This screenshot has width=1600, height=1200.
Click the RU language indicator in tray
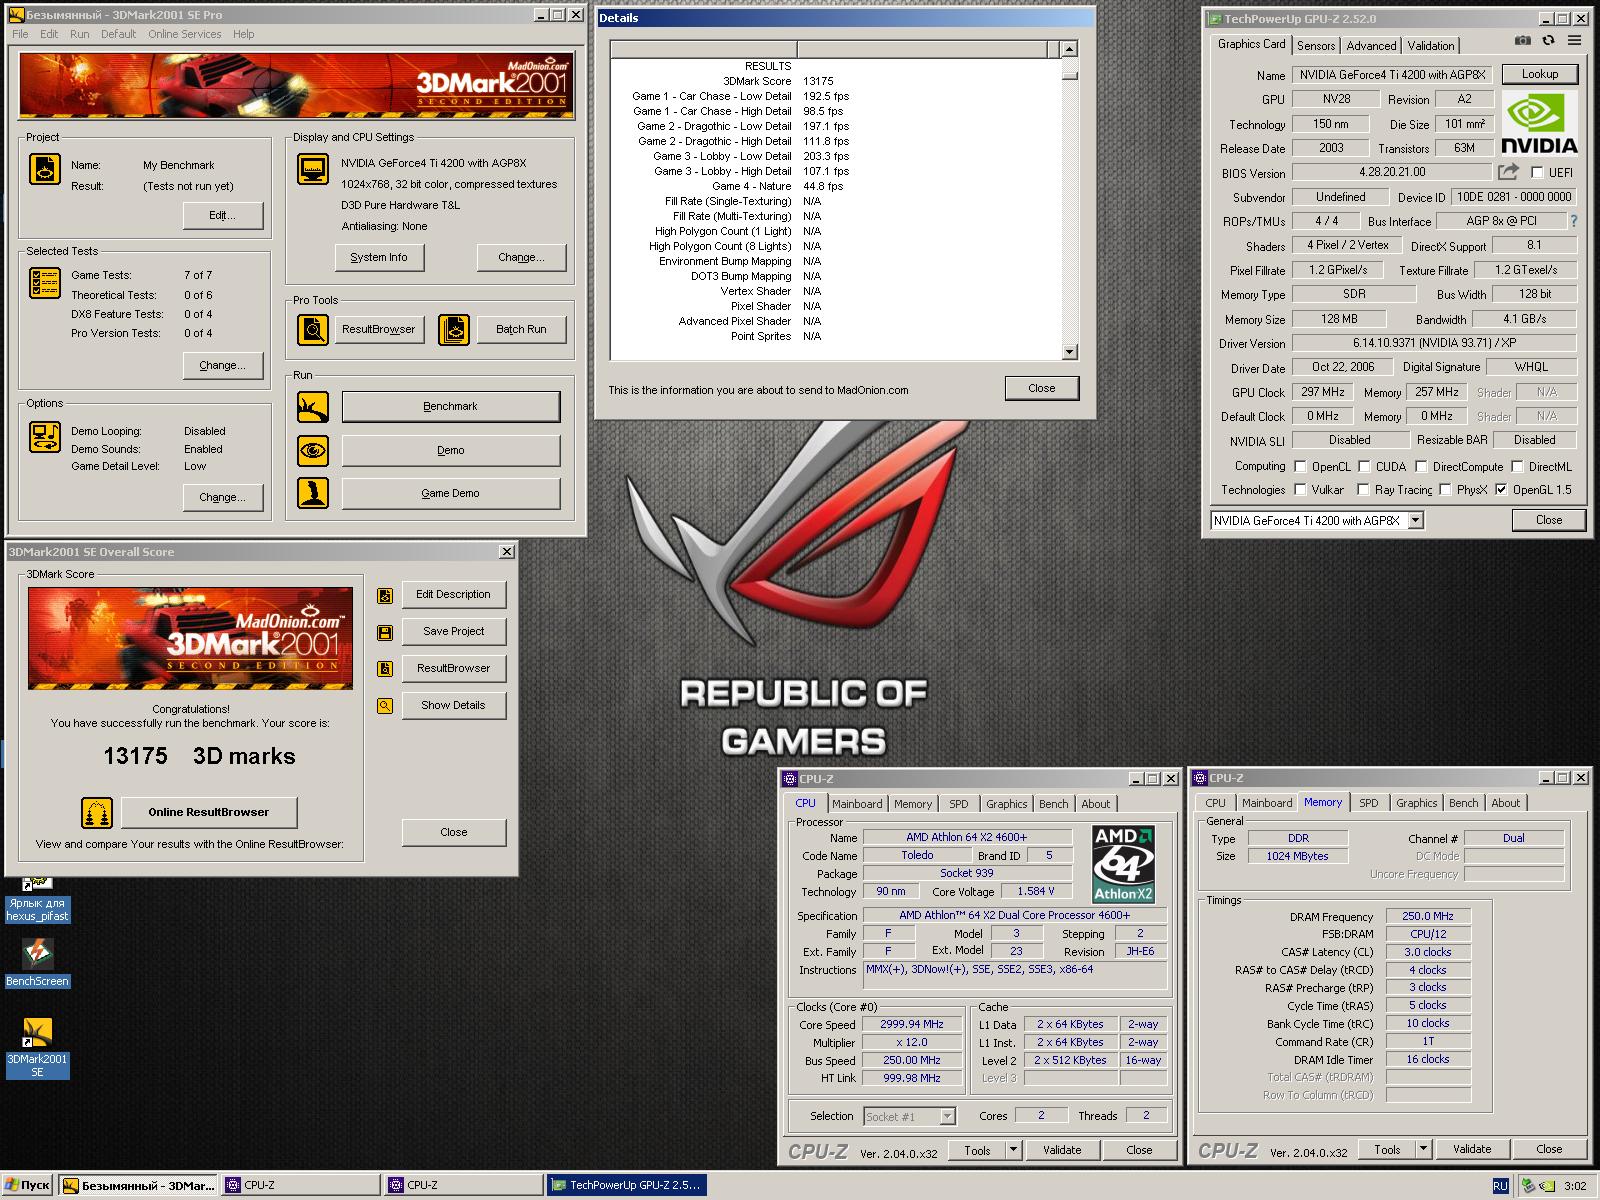tap(1500, 1186)
